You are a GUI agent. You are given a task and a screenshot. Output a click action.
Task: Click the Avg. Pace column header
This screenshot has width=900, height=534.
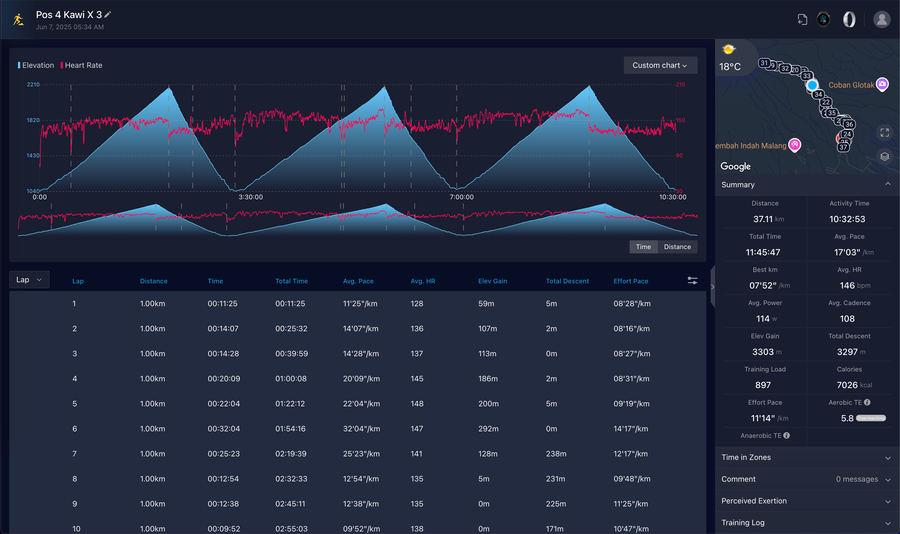[358, 281]
